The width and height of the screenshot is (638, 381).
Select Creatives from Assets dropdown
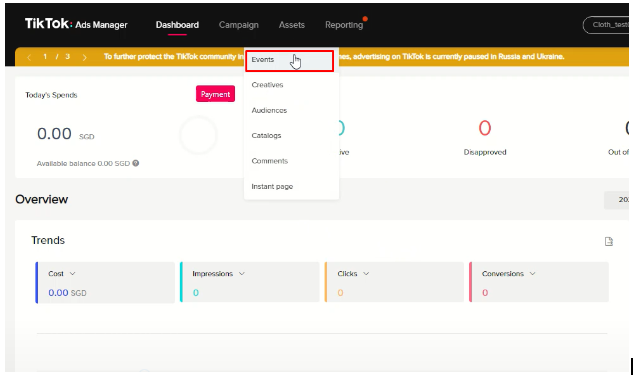(x=267, y=85)
